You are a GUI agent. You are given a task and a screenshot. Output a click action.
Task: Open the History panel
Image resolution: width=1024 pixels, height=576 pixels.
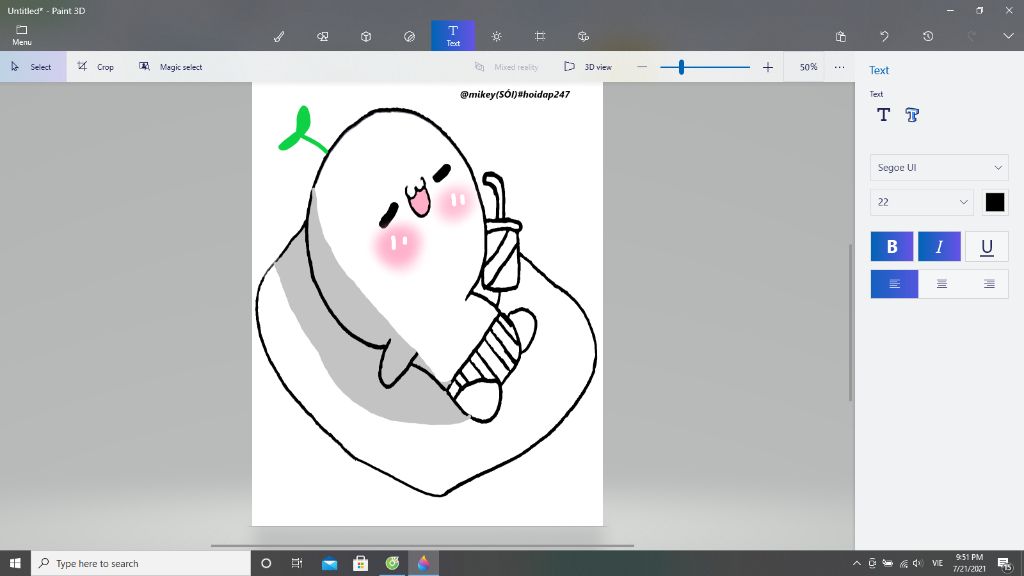click(x=928, y=36)
